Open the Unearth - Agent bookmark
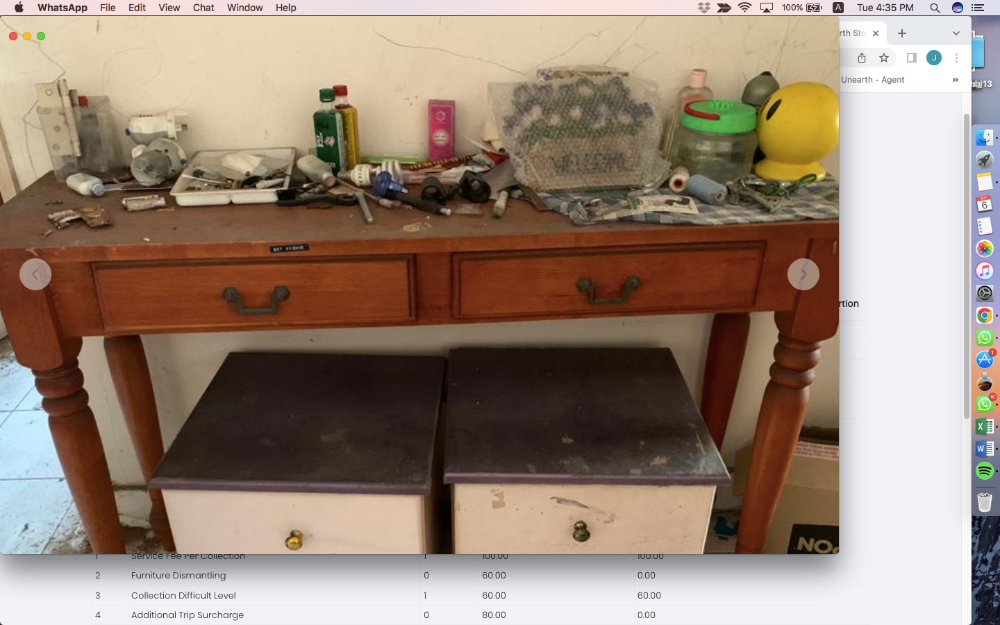This screenshot has height=625, width=1000. point(872,80)
